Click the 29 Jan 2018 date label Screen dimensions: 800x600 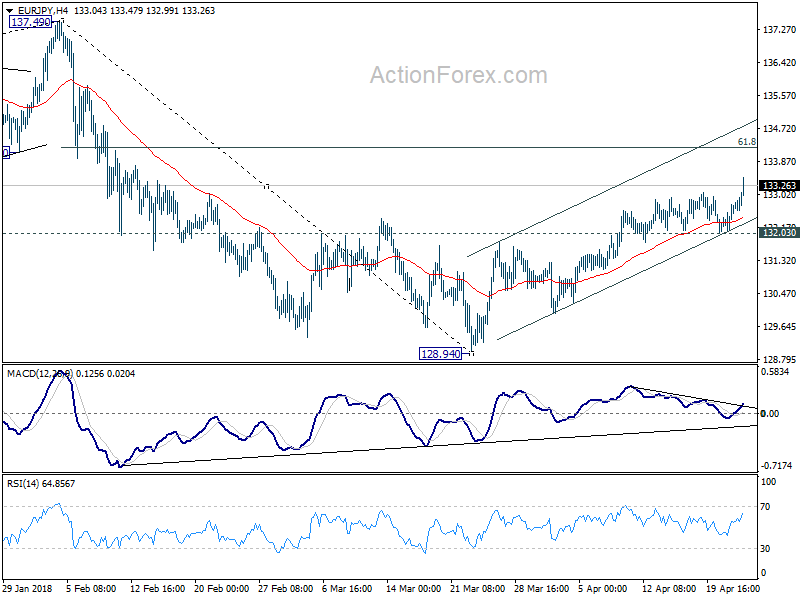28,589
